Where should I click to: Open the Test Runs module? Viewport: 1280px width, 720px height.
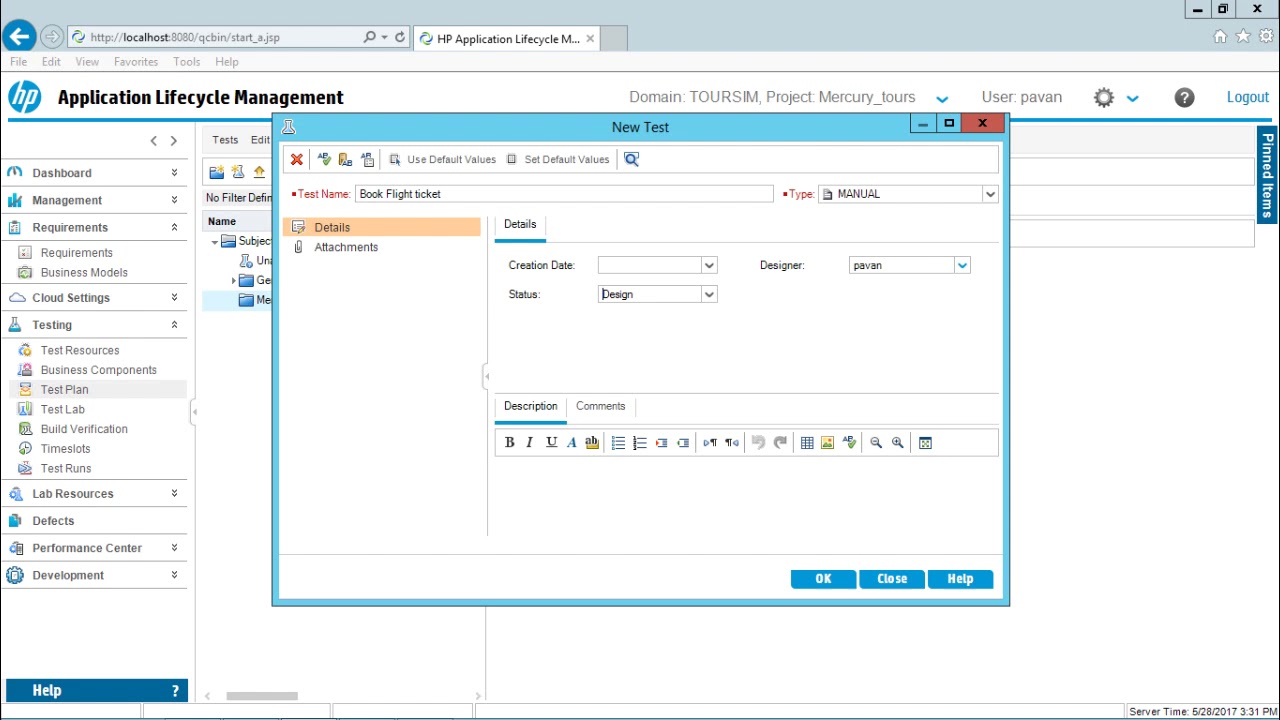[x=66, y=468]
